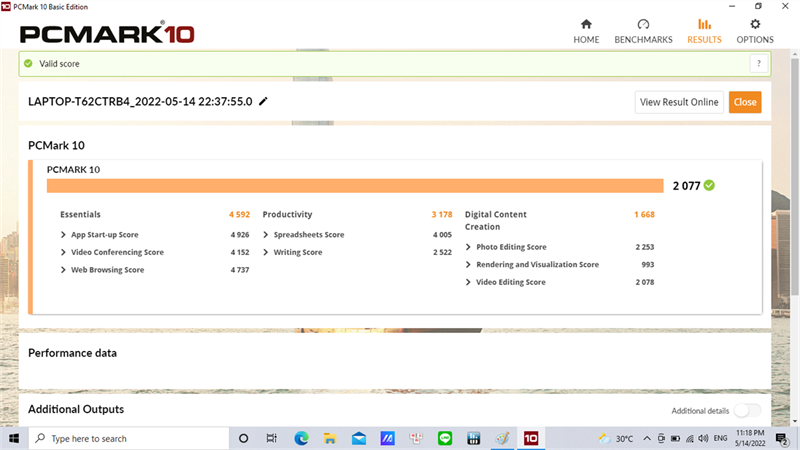Click the green valid checkmark beside 2 077
Viewport: 800px width, 450px height.
pyautogui.click(x=709, y=185)
